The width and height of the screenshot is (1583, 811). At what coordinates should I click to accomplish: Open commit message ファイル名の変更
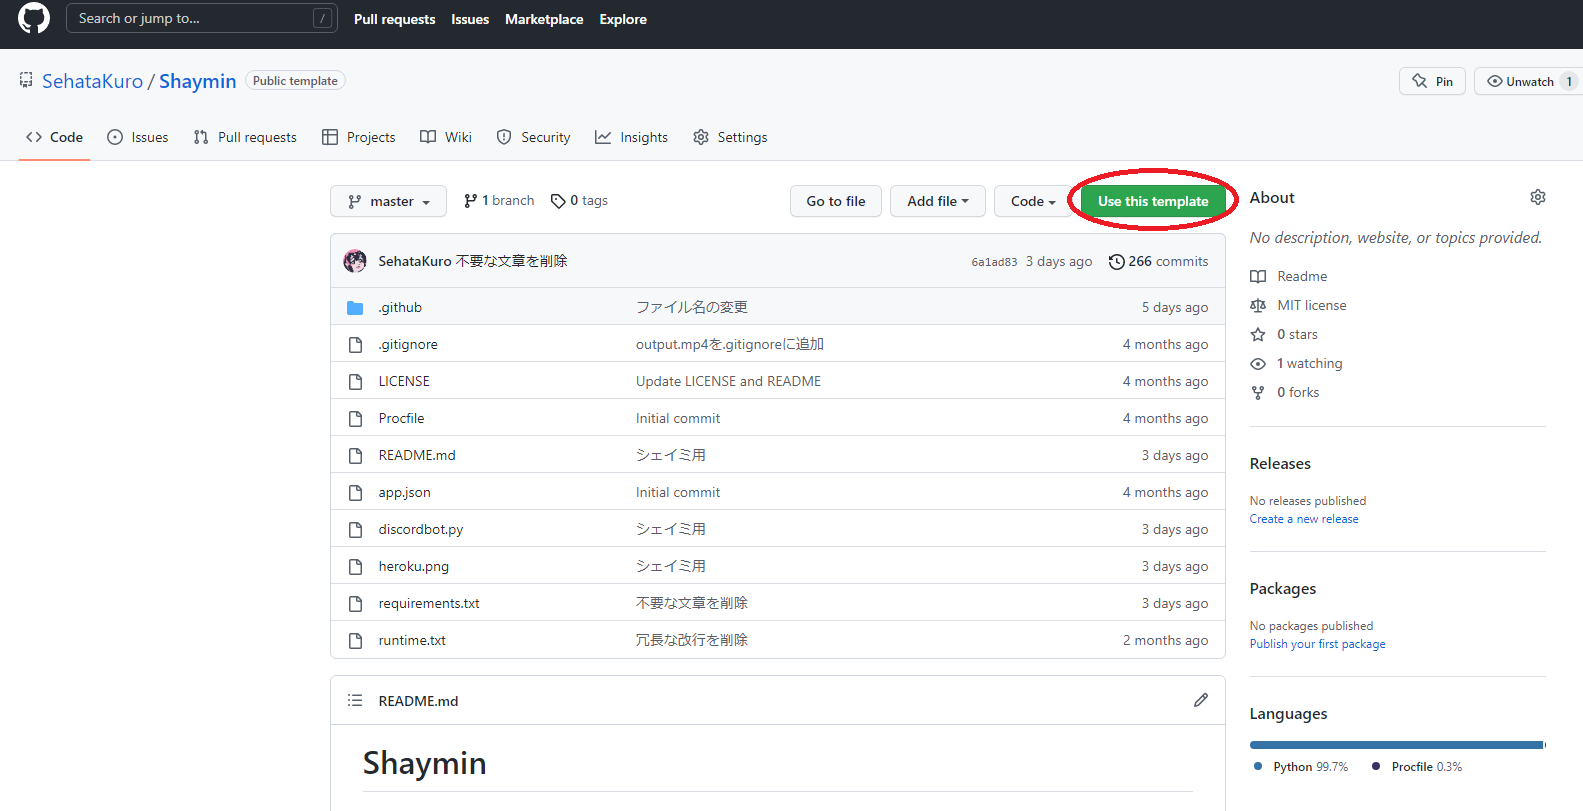coord(692,307)
